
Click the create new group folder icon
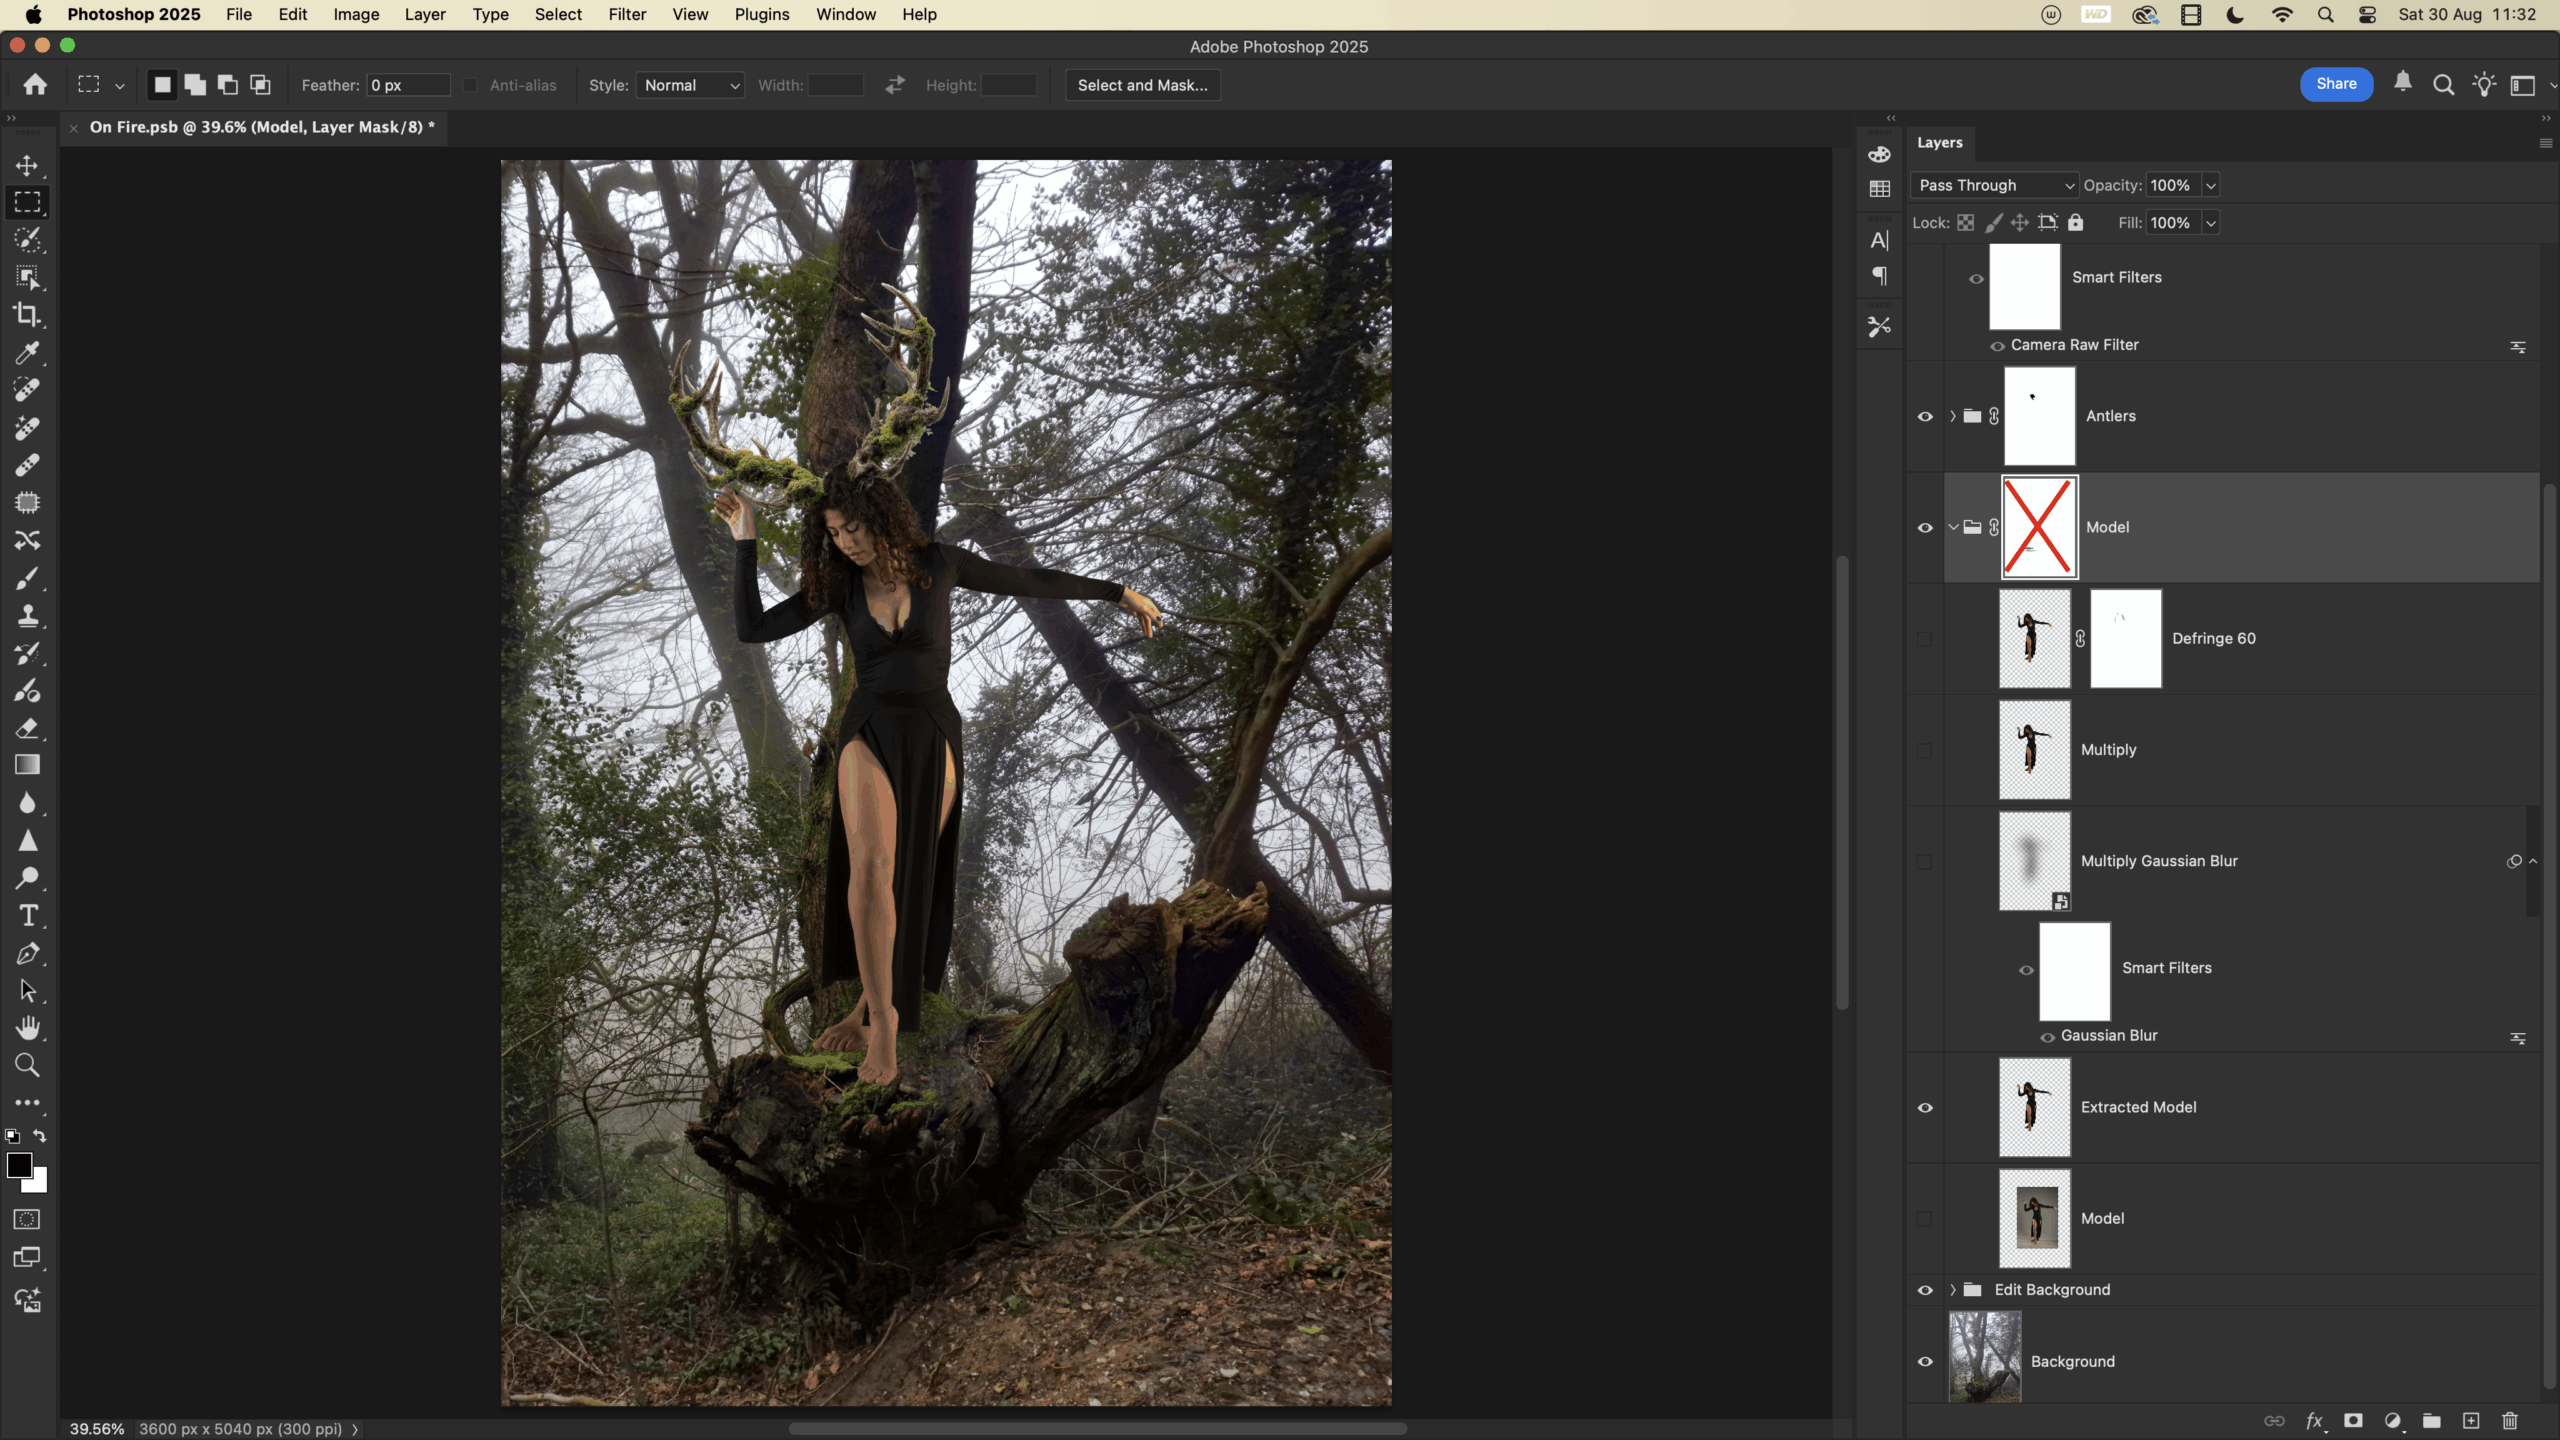coord(2431,1421)
